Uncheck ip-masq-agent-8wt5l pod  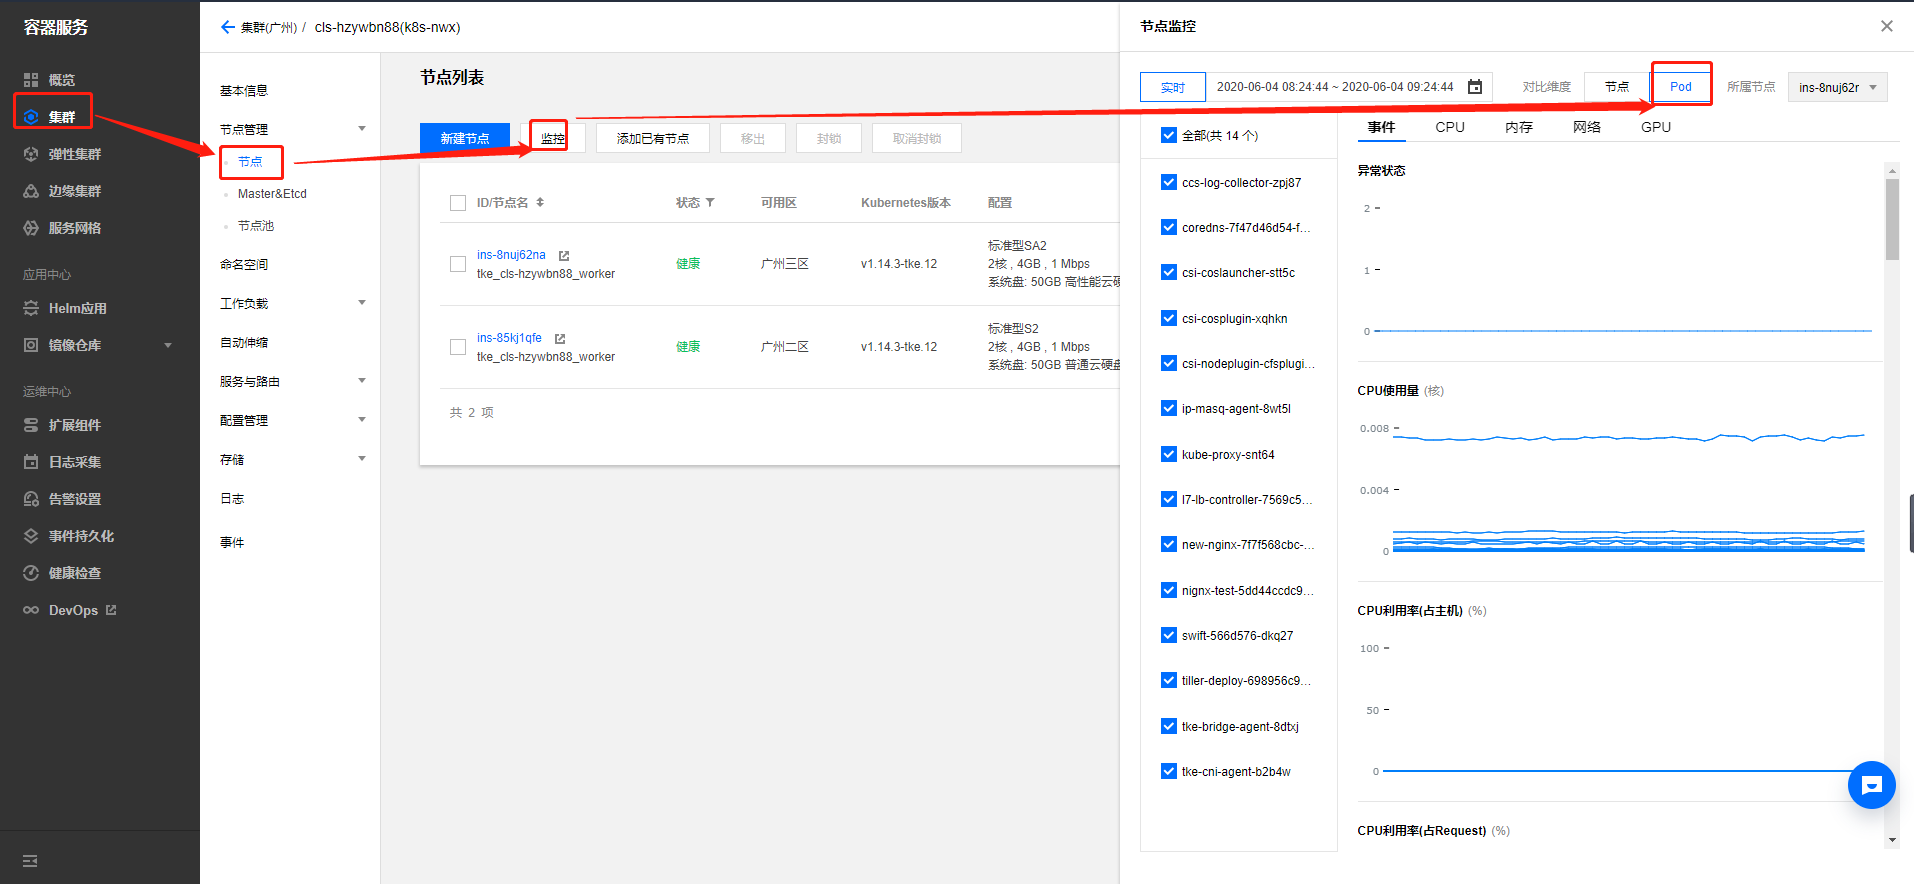[x=1169, y=408]
